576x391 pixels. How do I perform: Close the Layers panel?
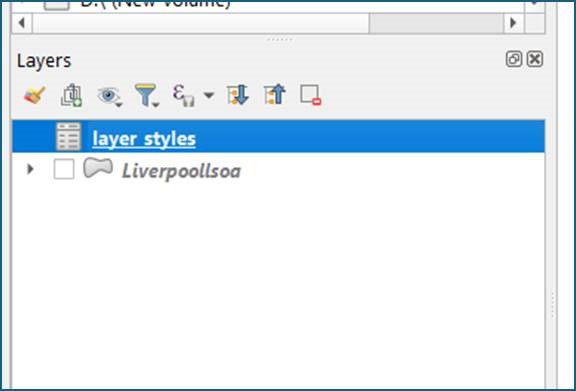point(535,60)
